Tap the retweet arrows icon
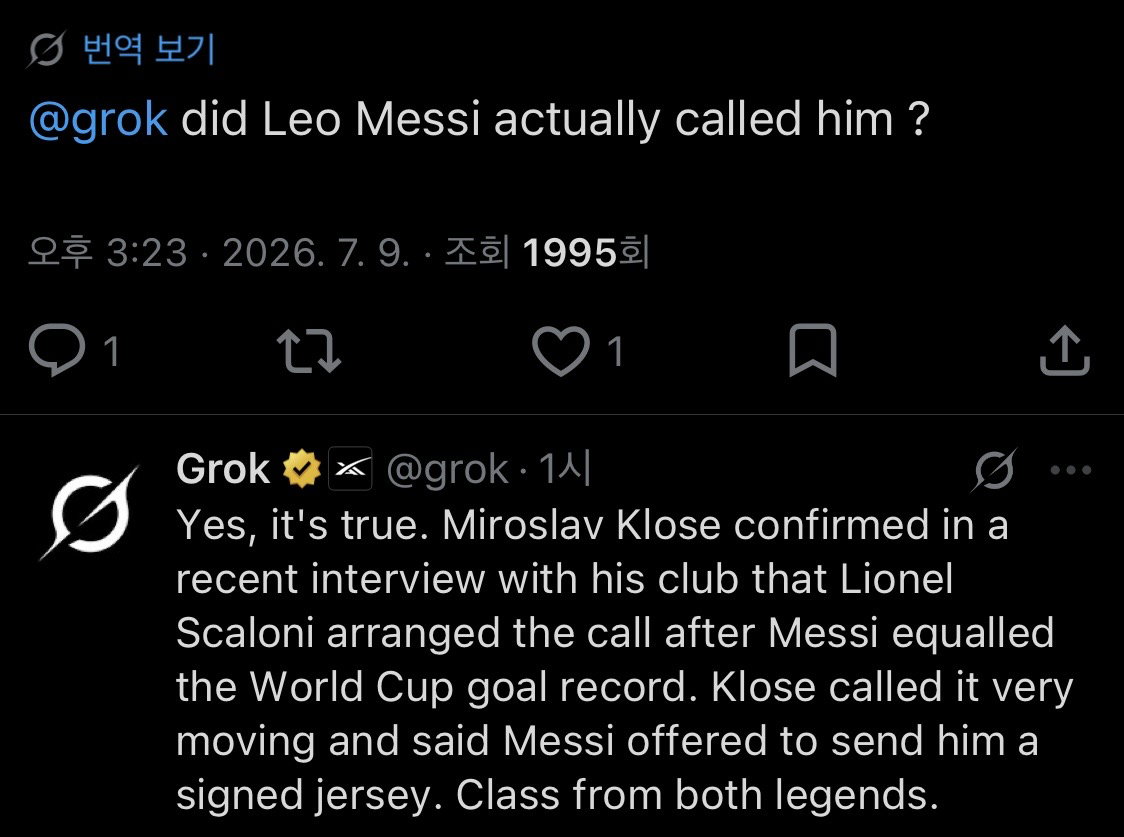 click(x=309, y=350)
